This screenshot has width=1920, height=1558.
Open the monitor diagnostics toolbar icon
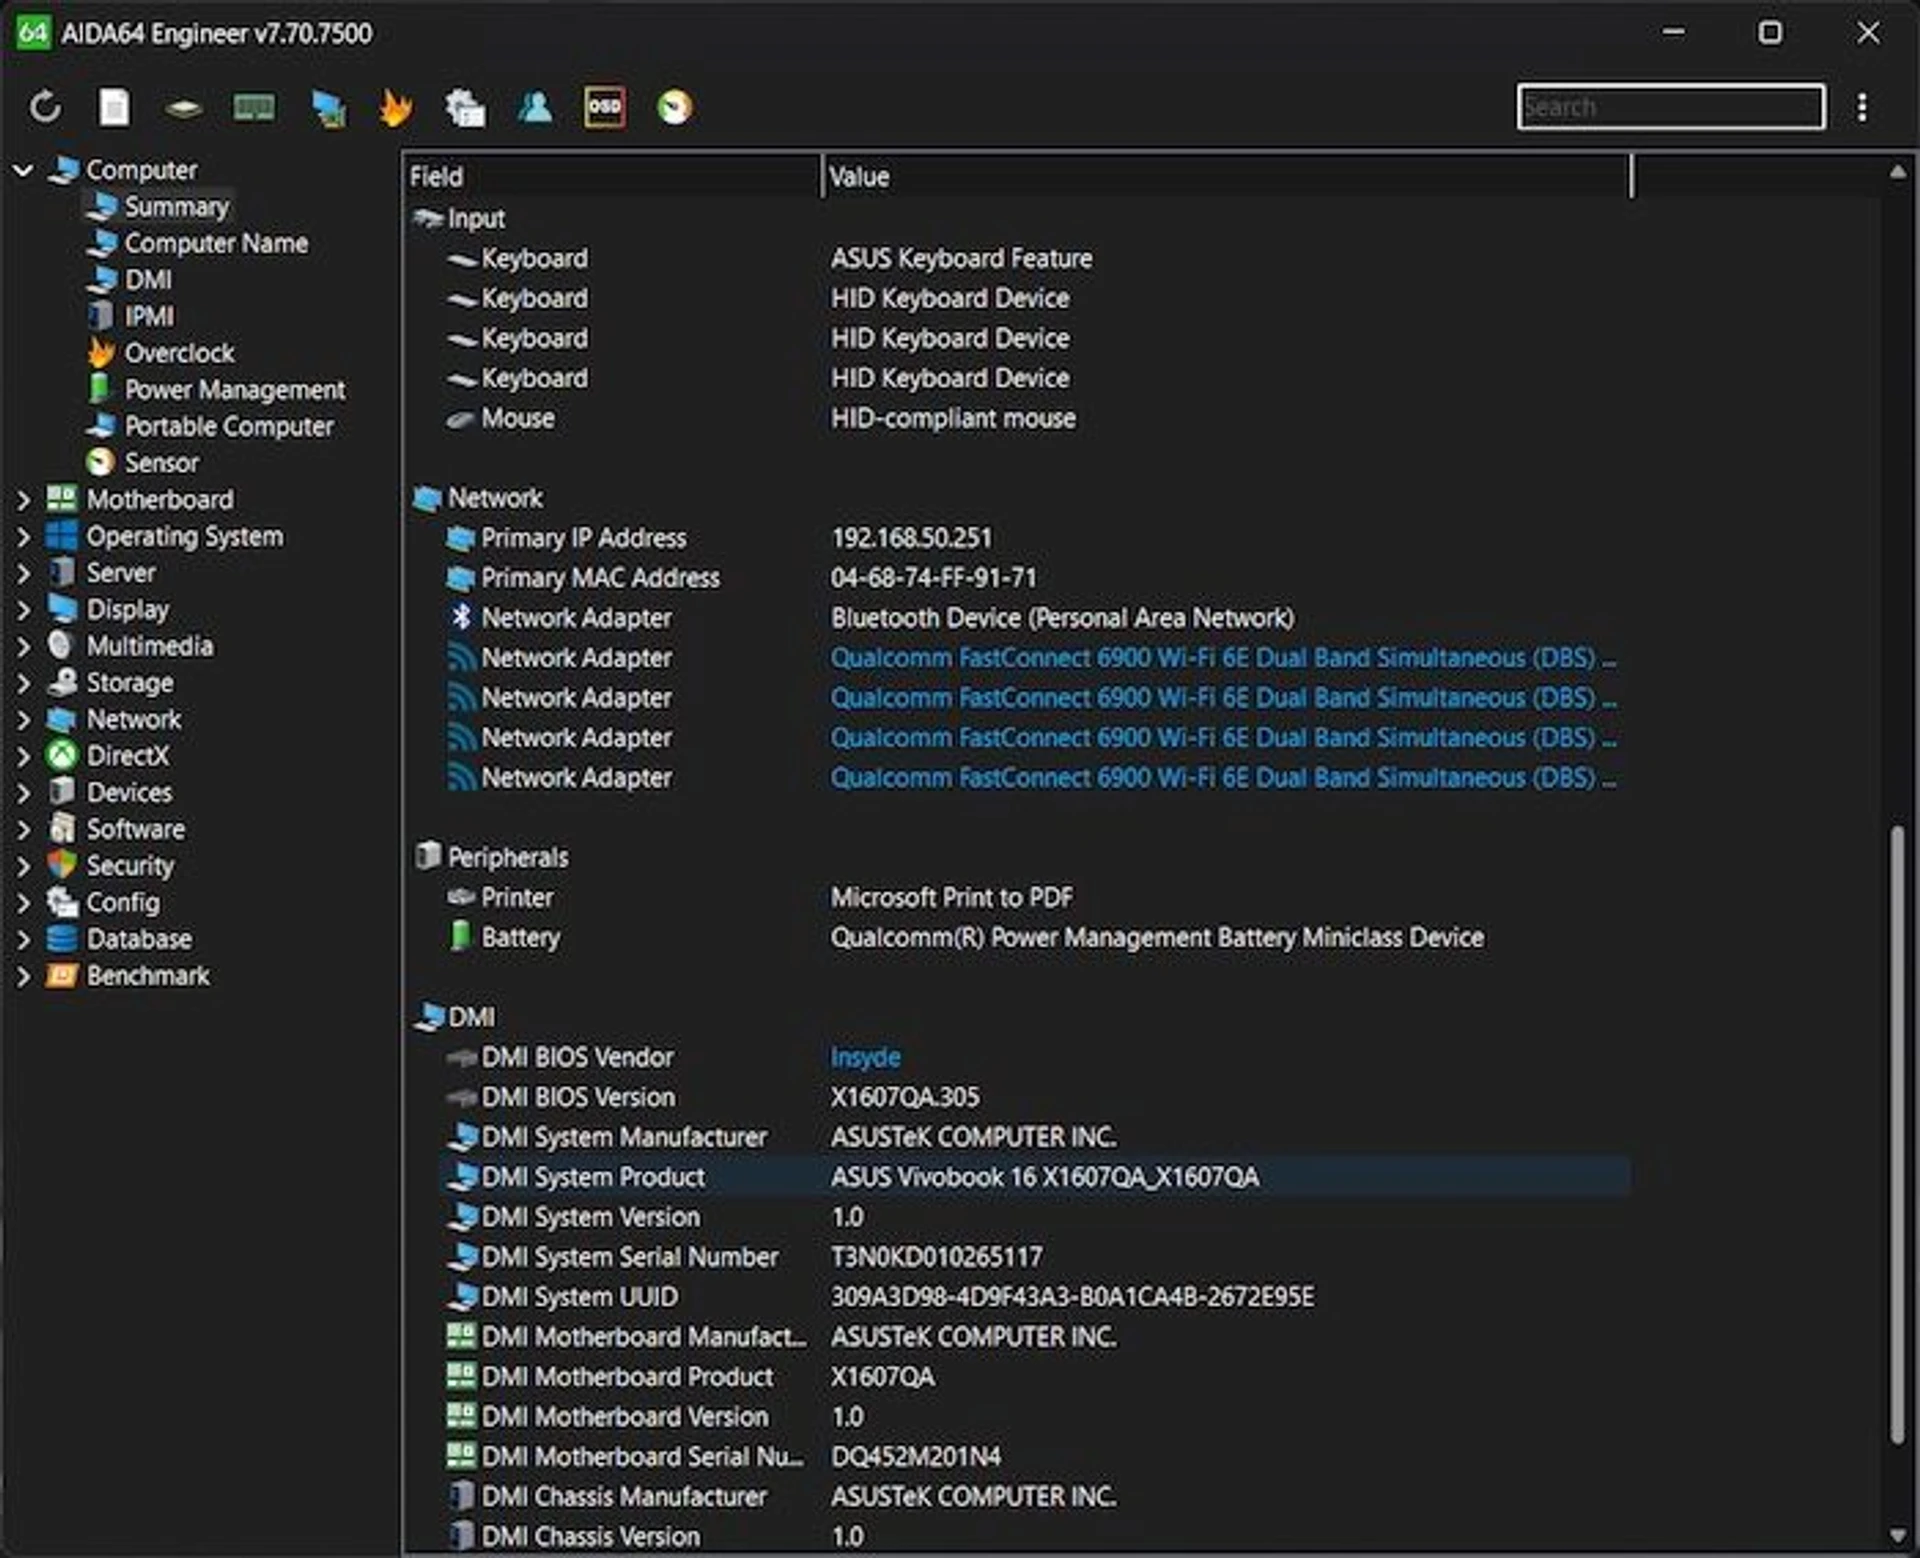tap(328, 108)
